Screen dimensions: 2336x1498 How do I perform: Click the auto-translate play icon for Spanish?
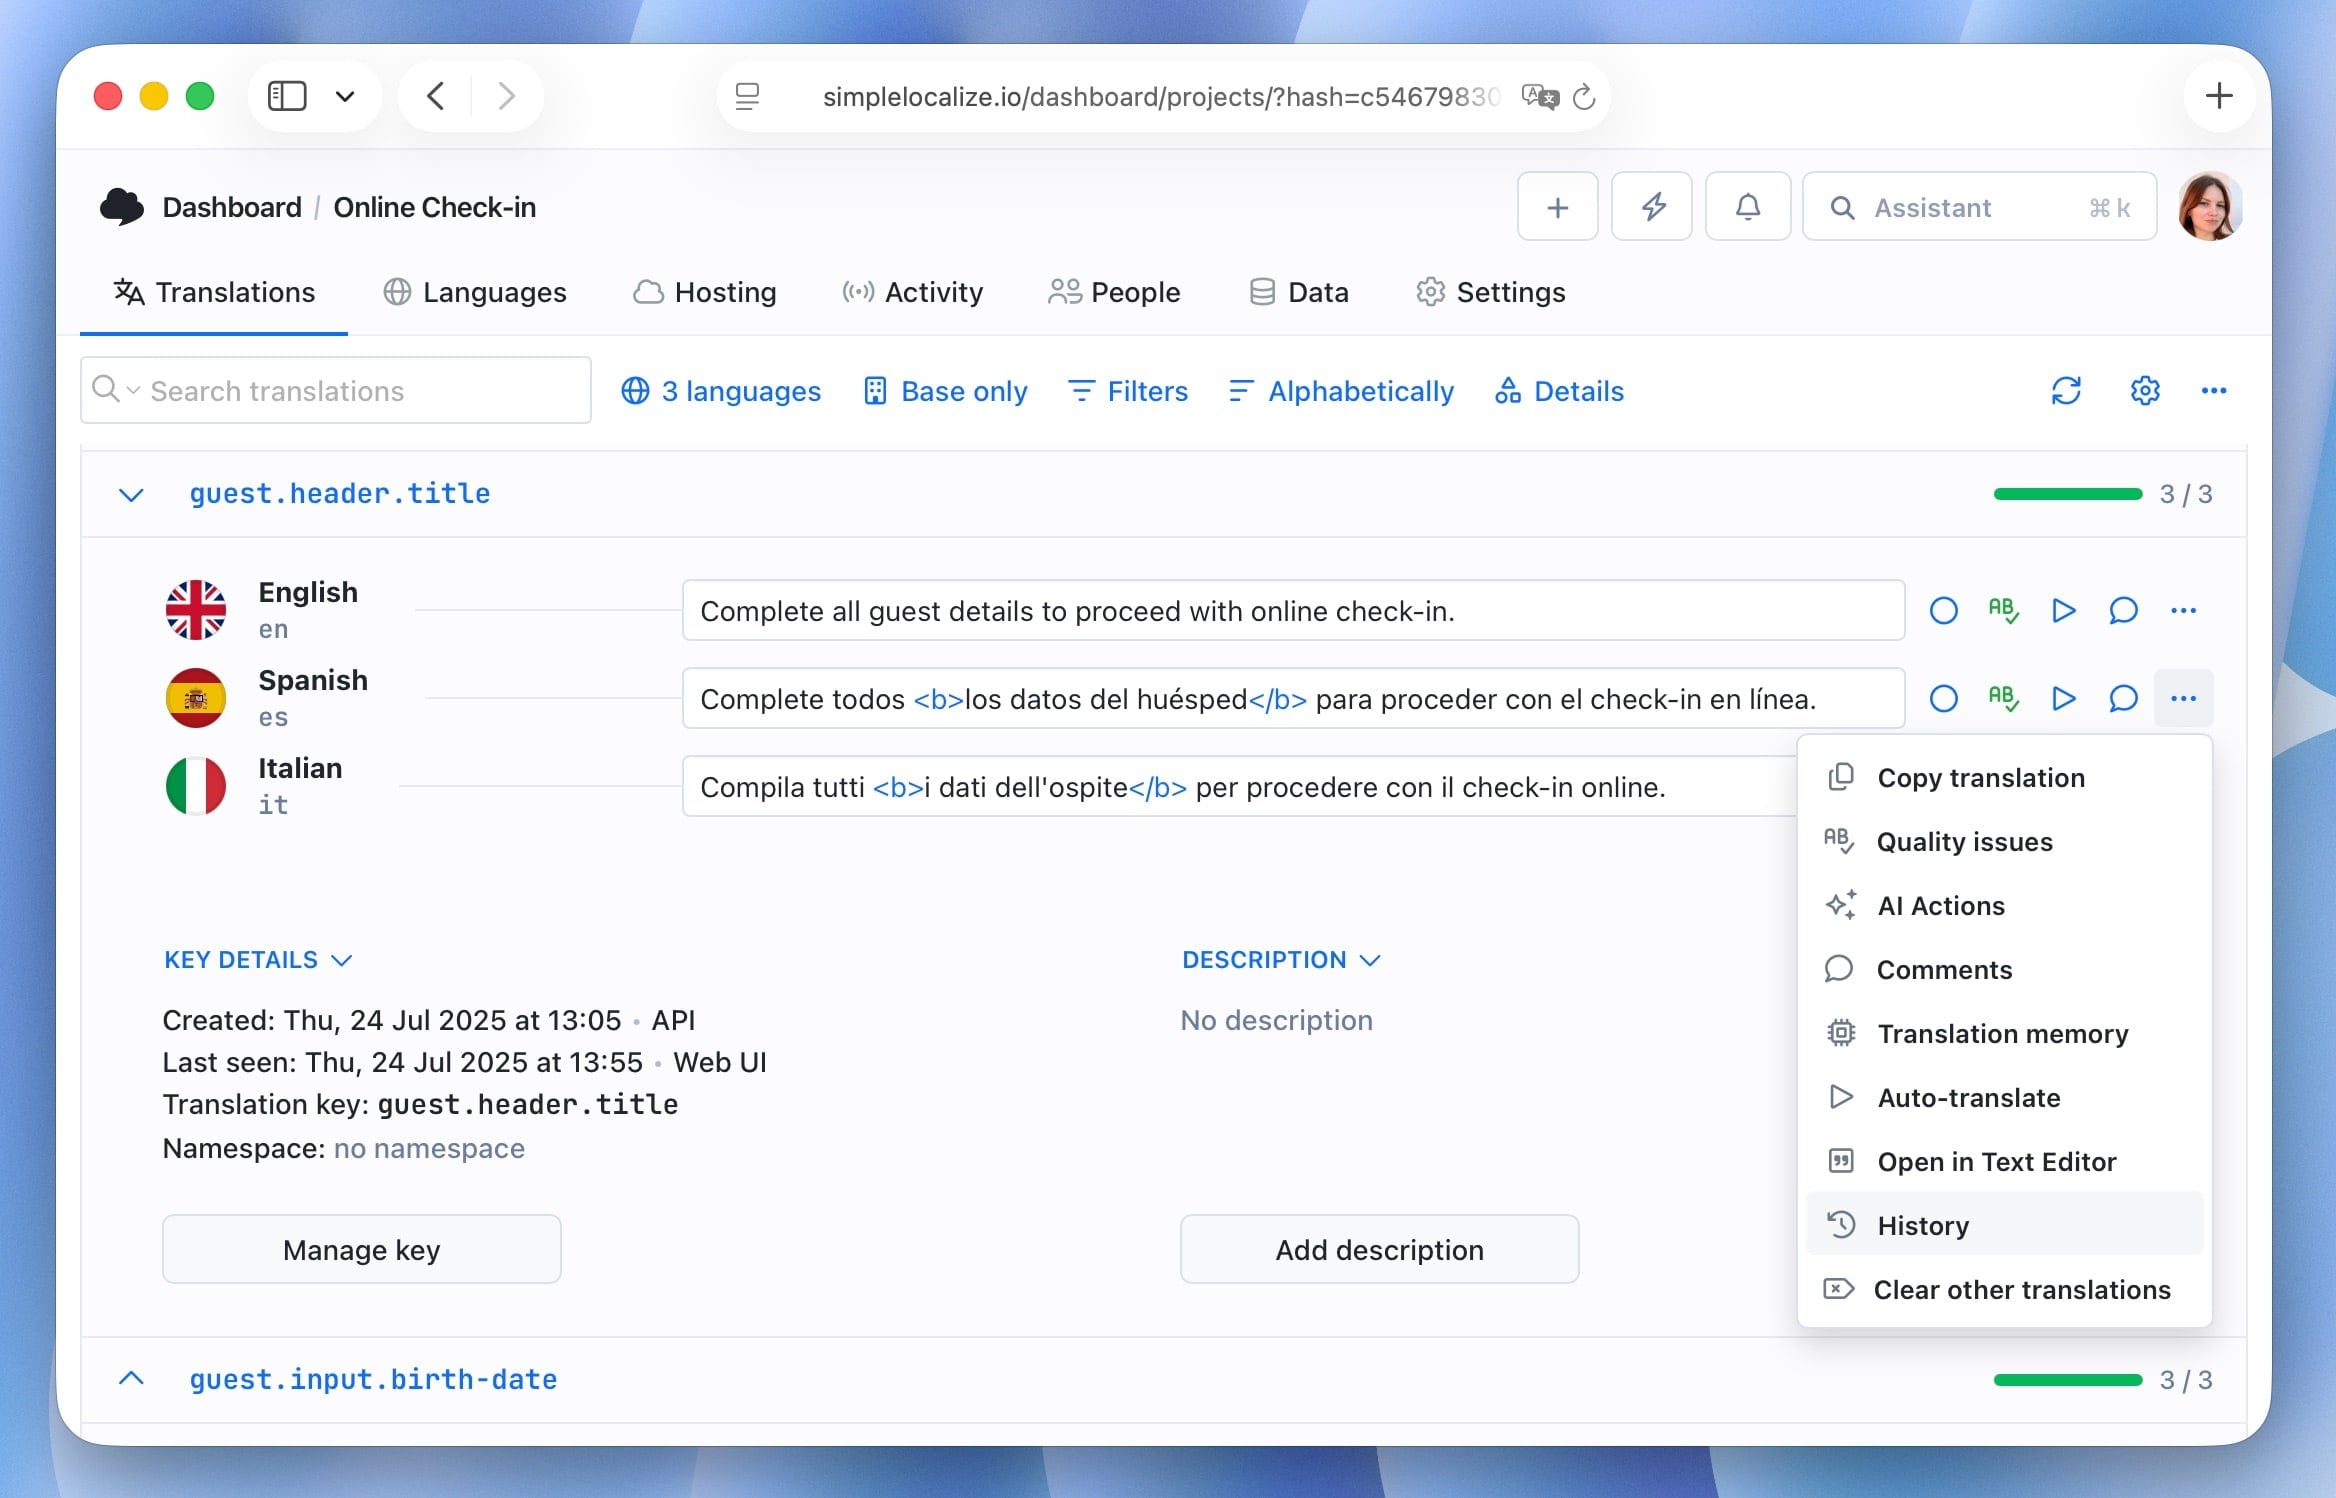[2062, 698]
